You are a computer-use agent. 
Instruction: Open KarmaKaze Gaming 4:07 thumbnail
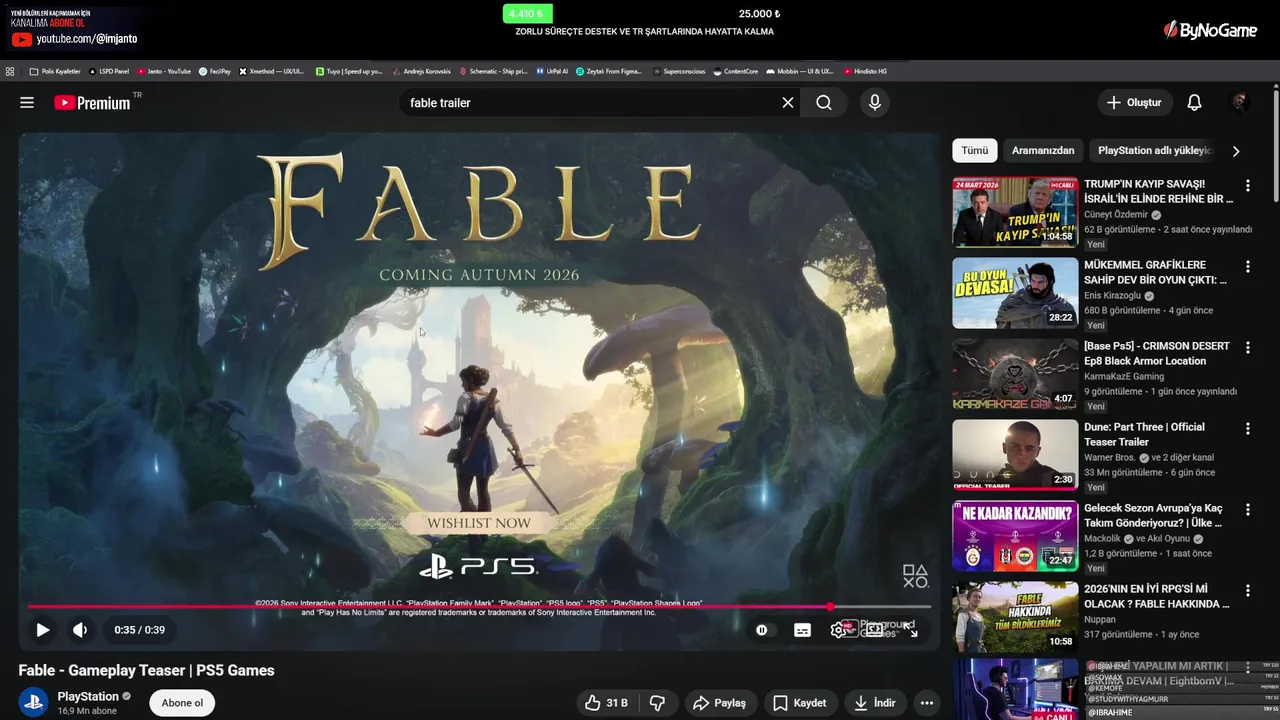1015,374
